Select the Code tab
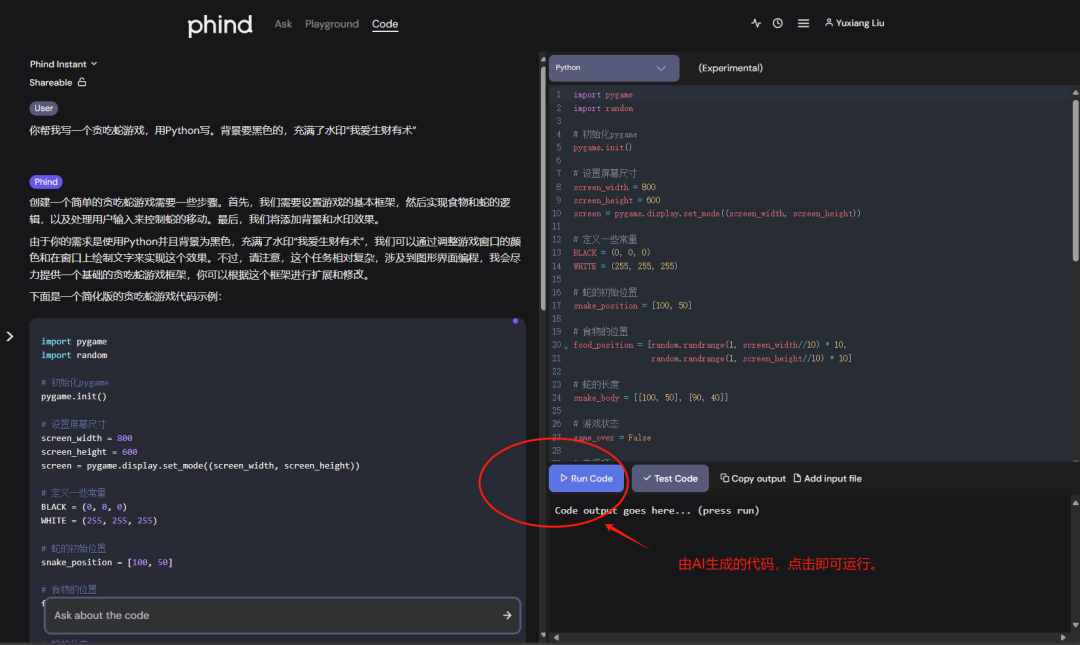Viewport: 1080px width, 645px height. [385, 23]
